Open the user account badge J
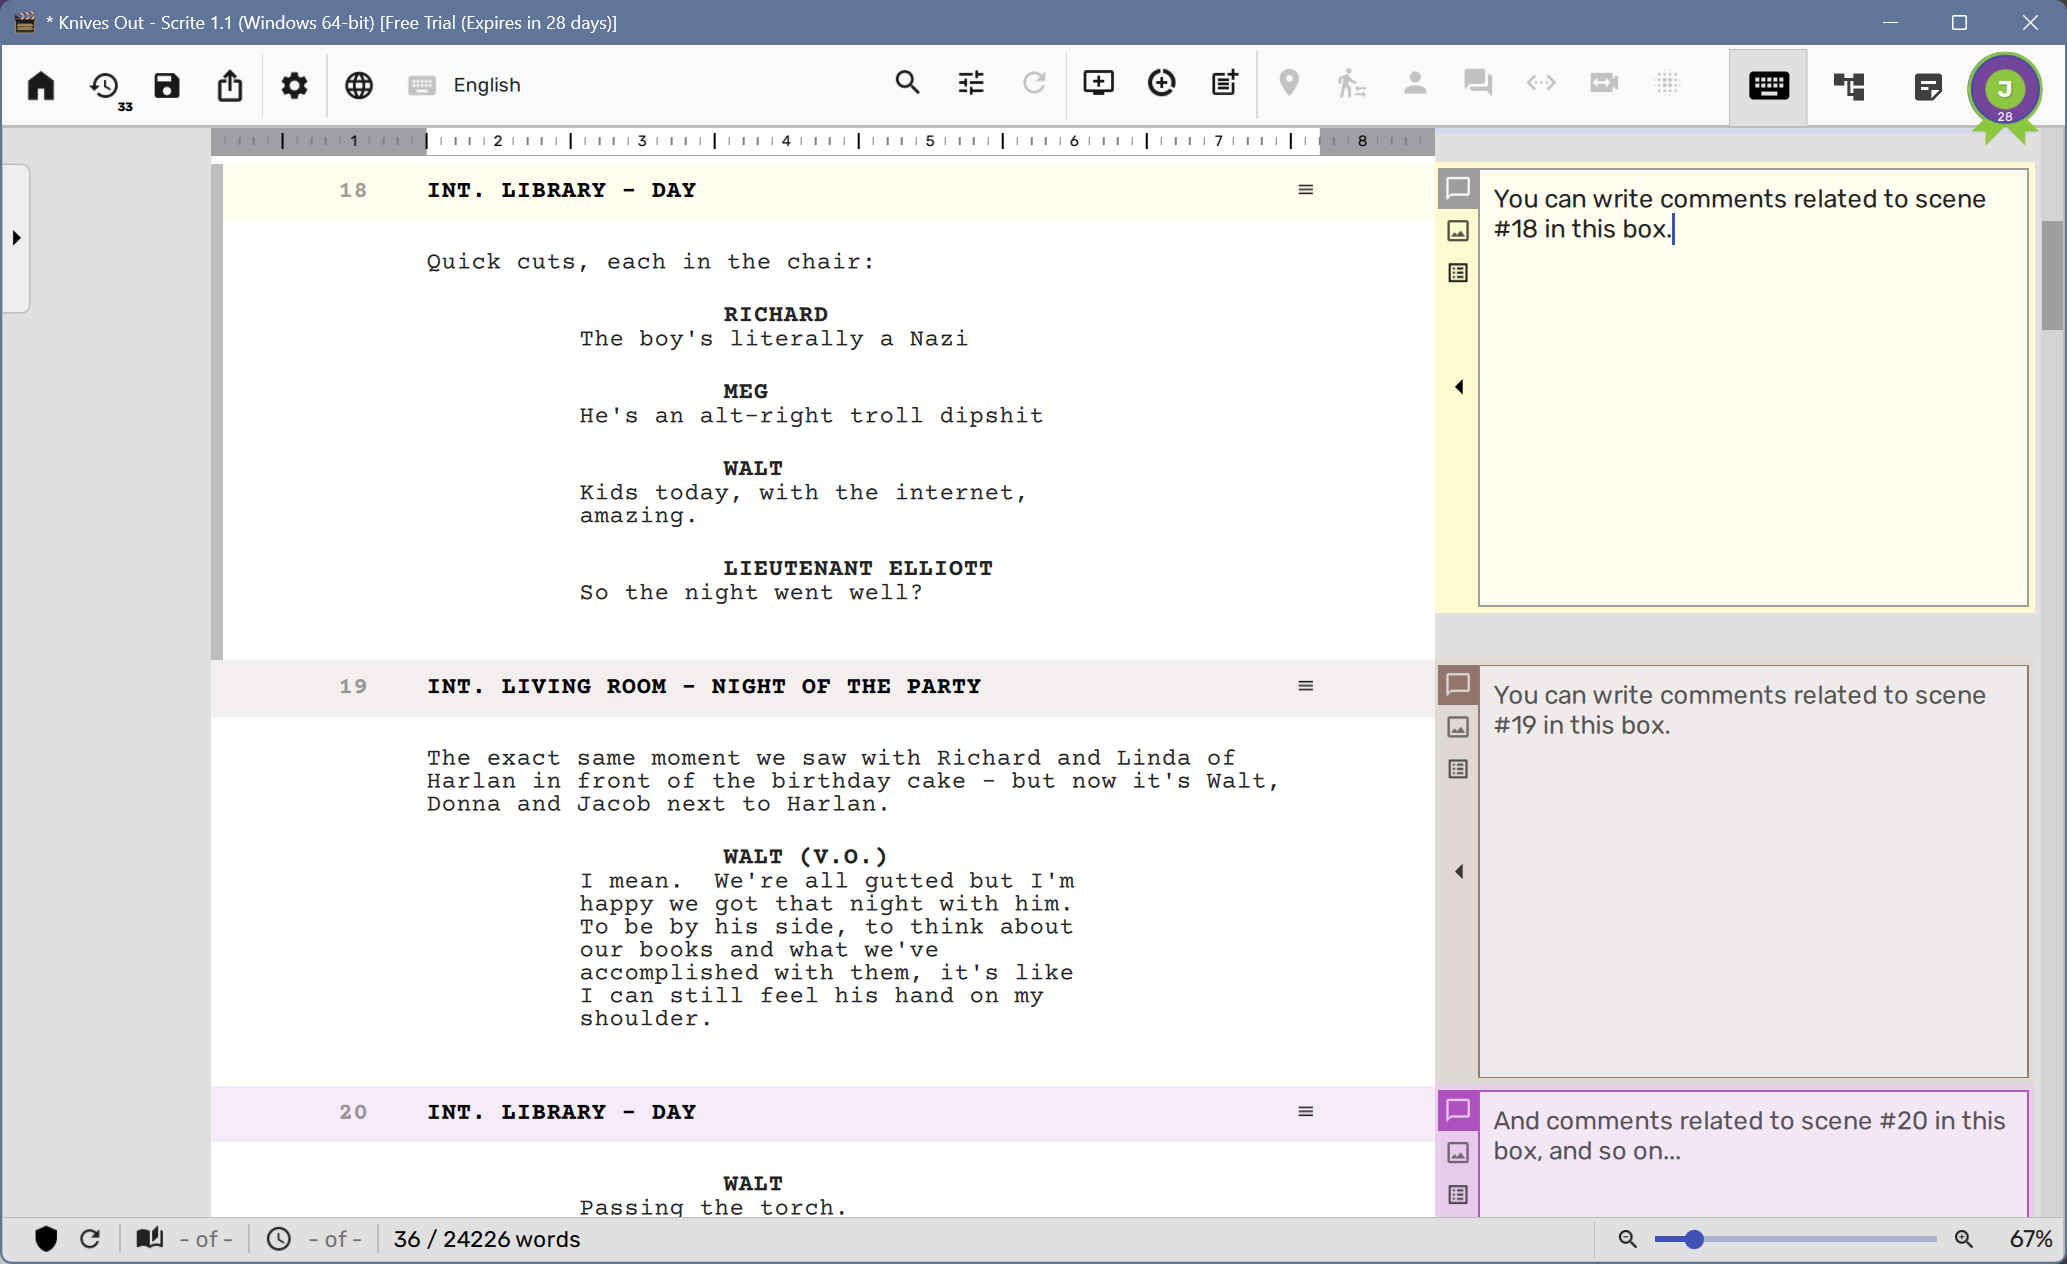This screenshot has width=2067, height=1264. [x=2004, y=90]
